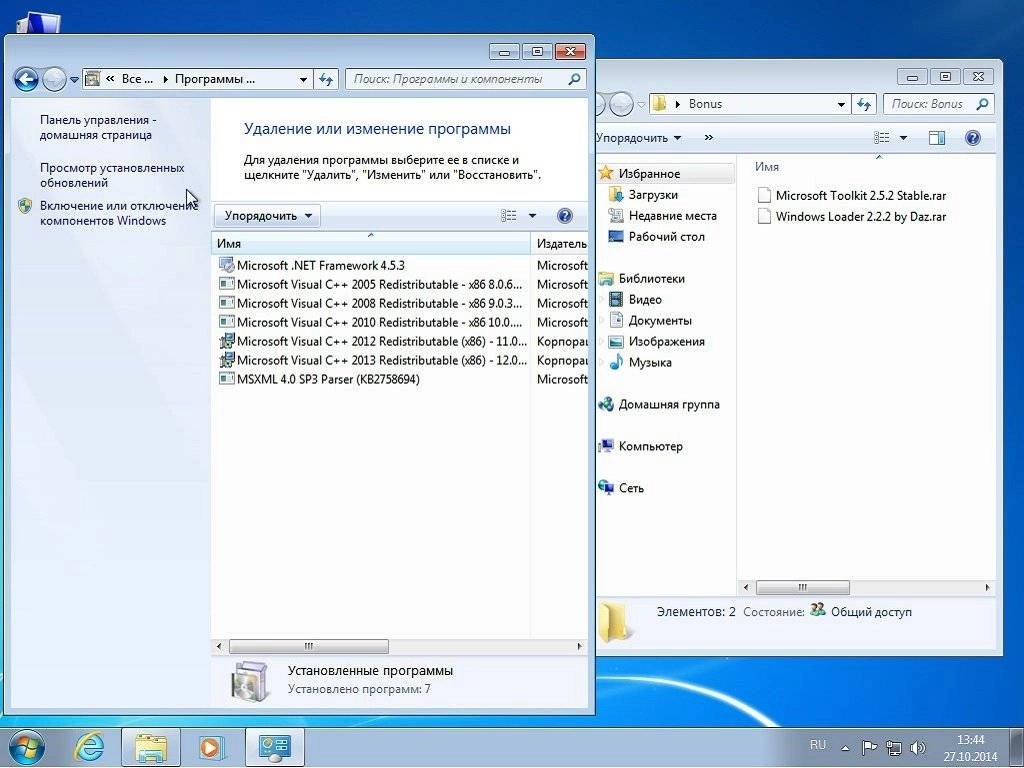The height and width of the screenshot is (768, 1024).
Task: Open Панель управления домашняя страница link
Action: (98, 127)
